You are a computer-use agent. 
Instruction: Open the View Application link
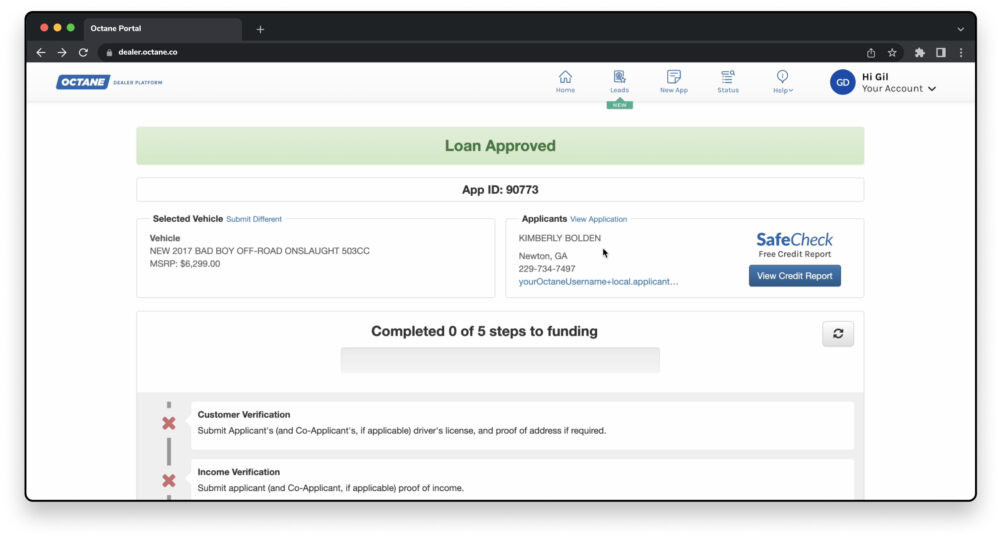point(598,219)
